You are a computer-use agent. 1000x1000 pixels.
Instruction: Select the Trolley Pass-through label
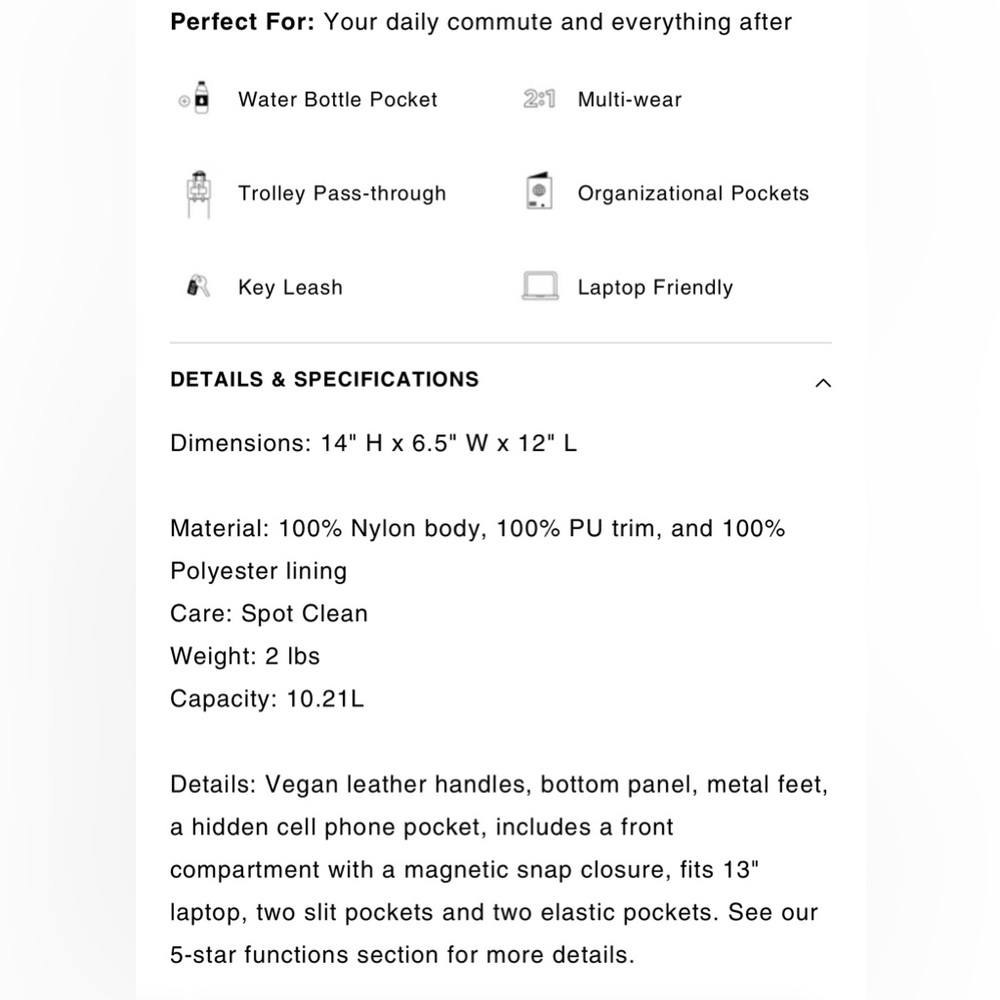342,193
